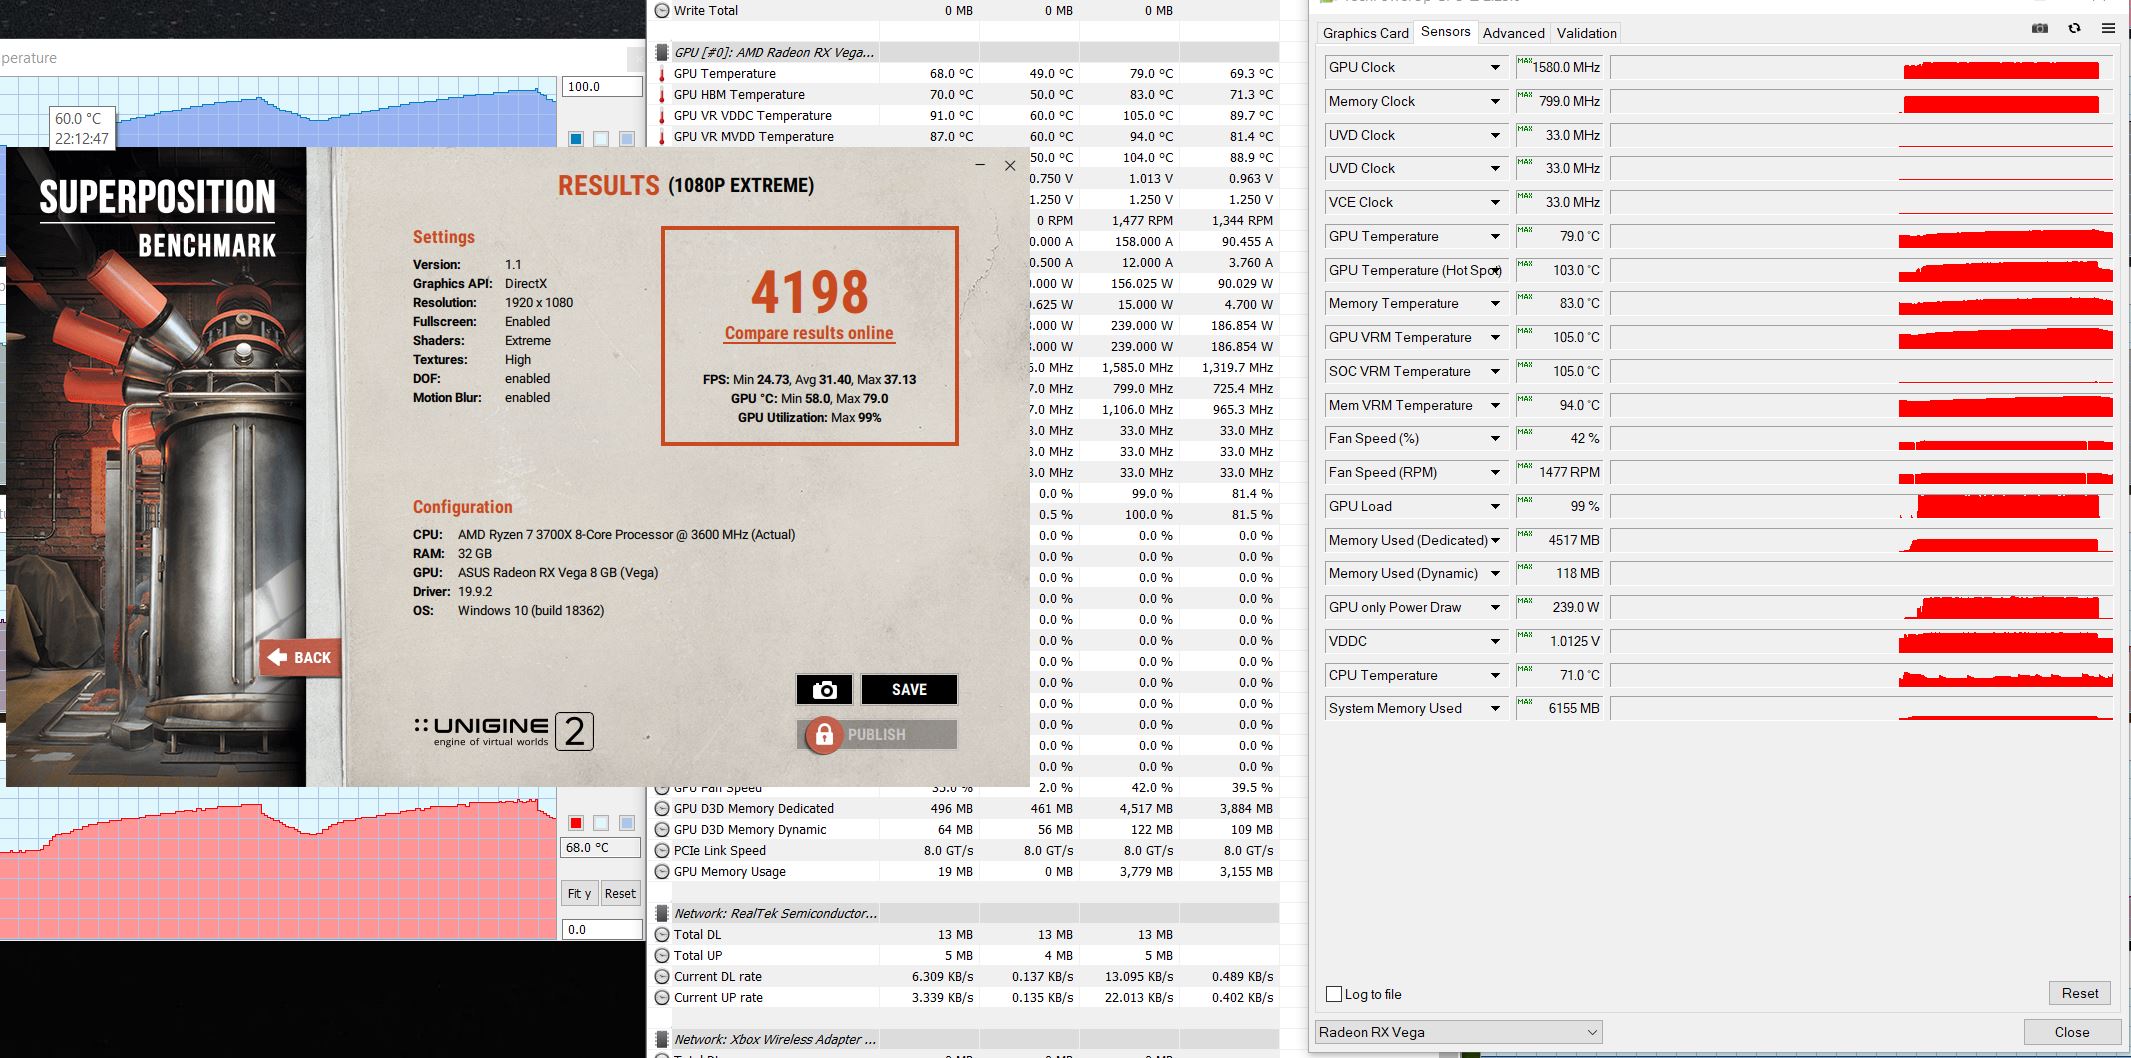Switch to the Graphics Card tab

(x=1365, y=33)
